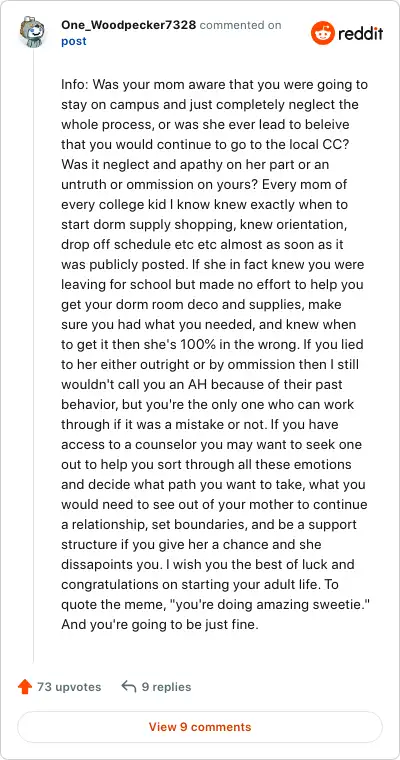Click the orange Reddit Snoo logo icon
Viewport: 400px width, 760px height.
(322, 33)
